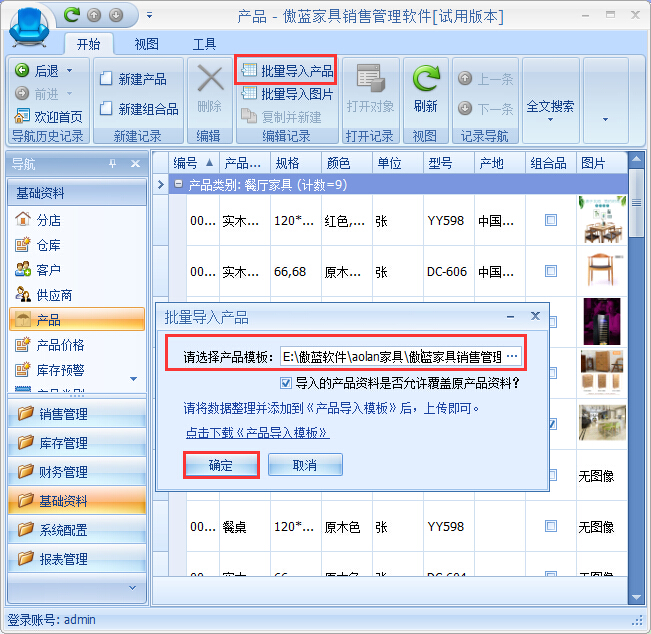Switch to the 视图 ribbon tab
Viewport: 651px width, 634px height.
pos(147,44)
